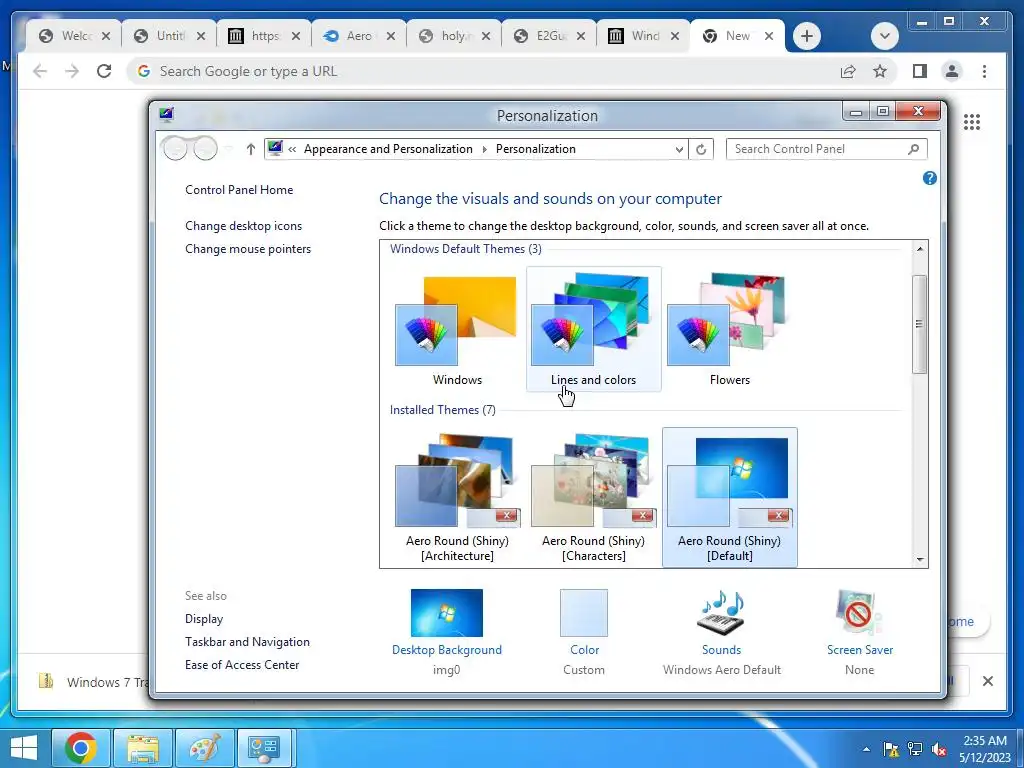
Task: Click the network tray icon
Action: pyautogui.click(x=915, y=749)
